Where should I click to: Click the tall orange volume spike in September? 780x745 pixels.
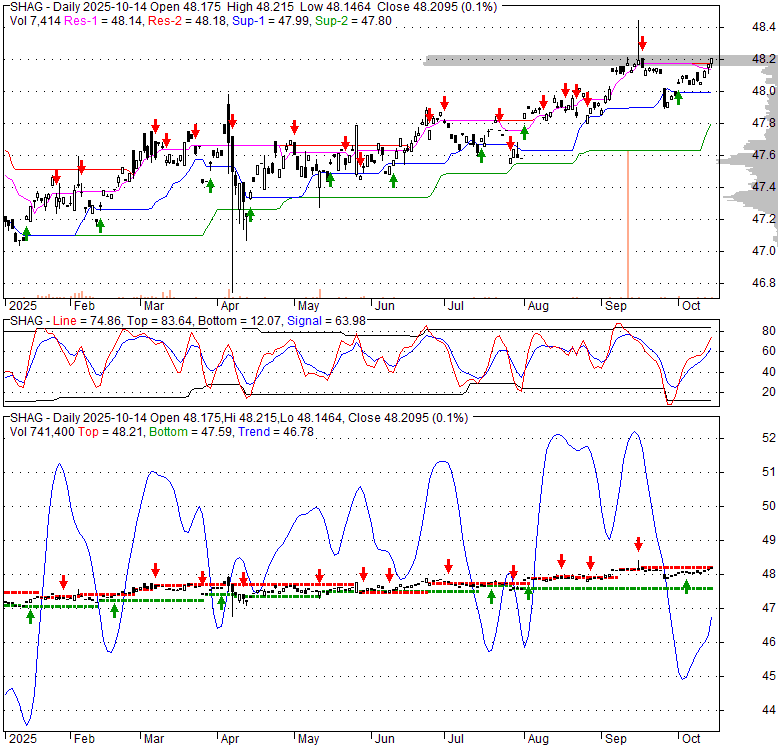pyautogui.click(x=627, y=220)
